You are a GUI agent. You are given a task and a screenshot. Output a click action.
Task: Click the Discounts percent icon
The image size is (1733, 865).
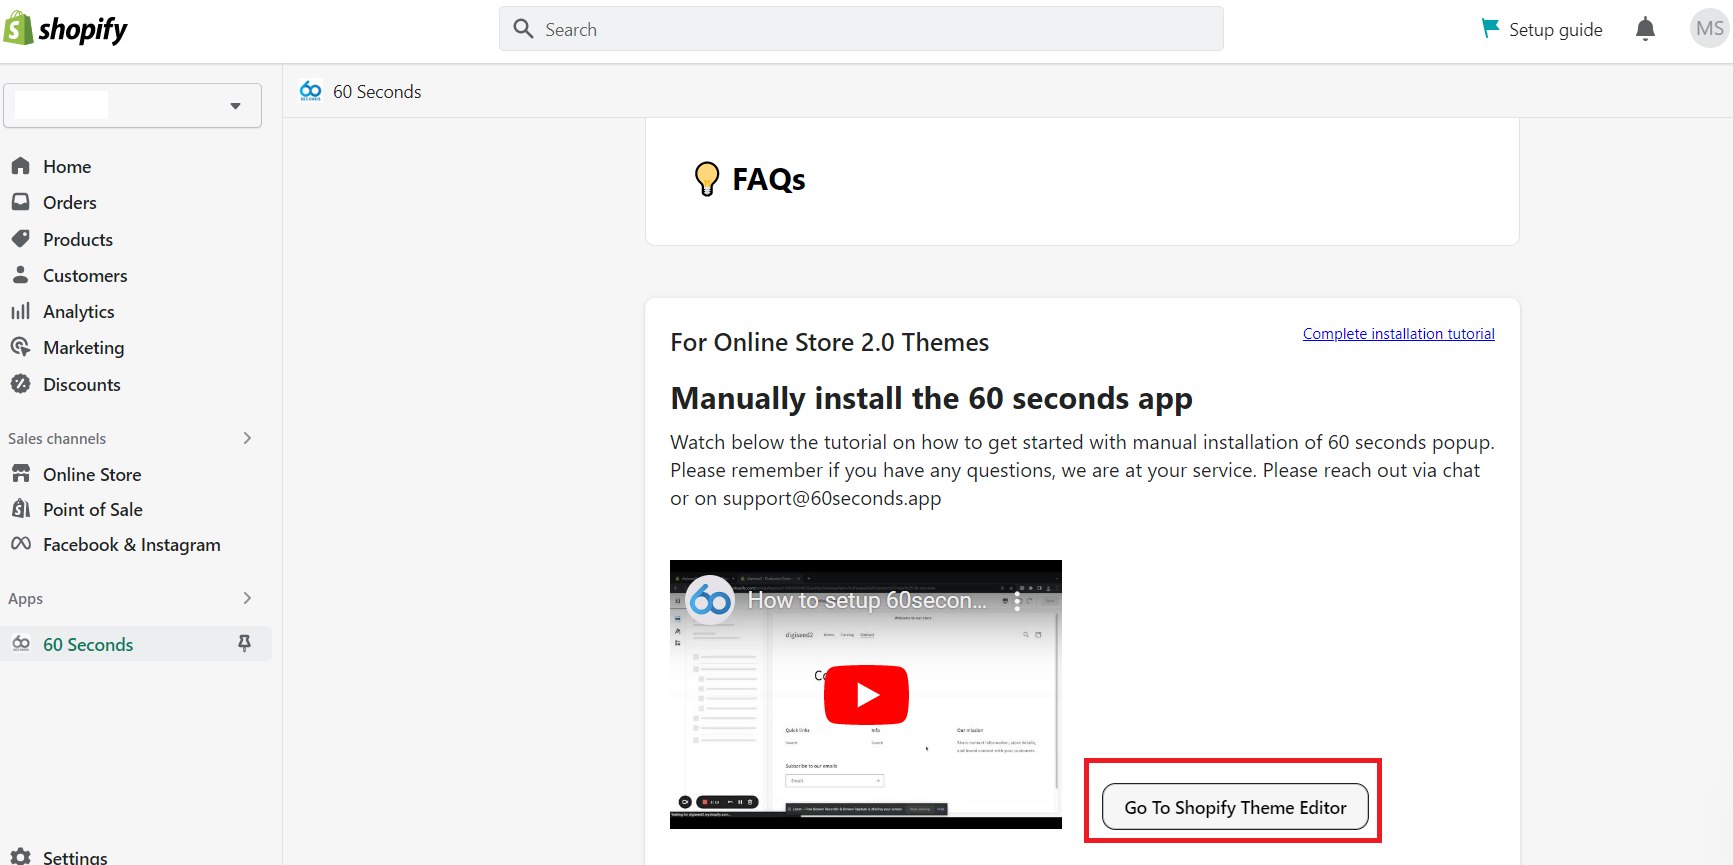(x=20, y=384)
